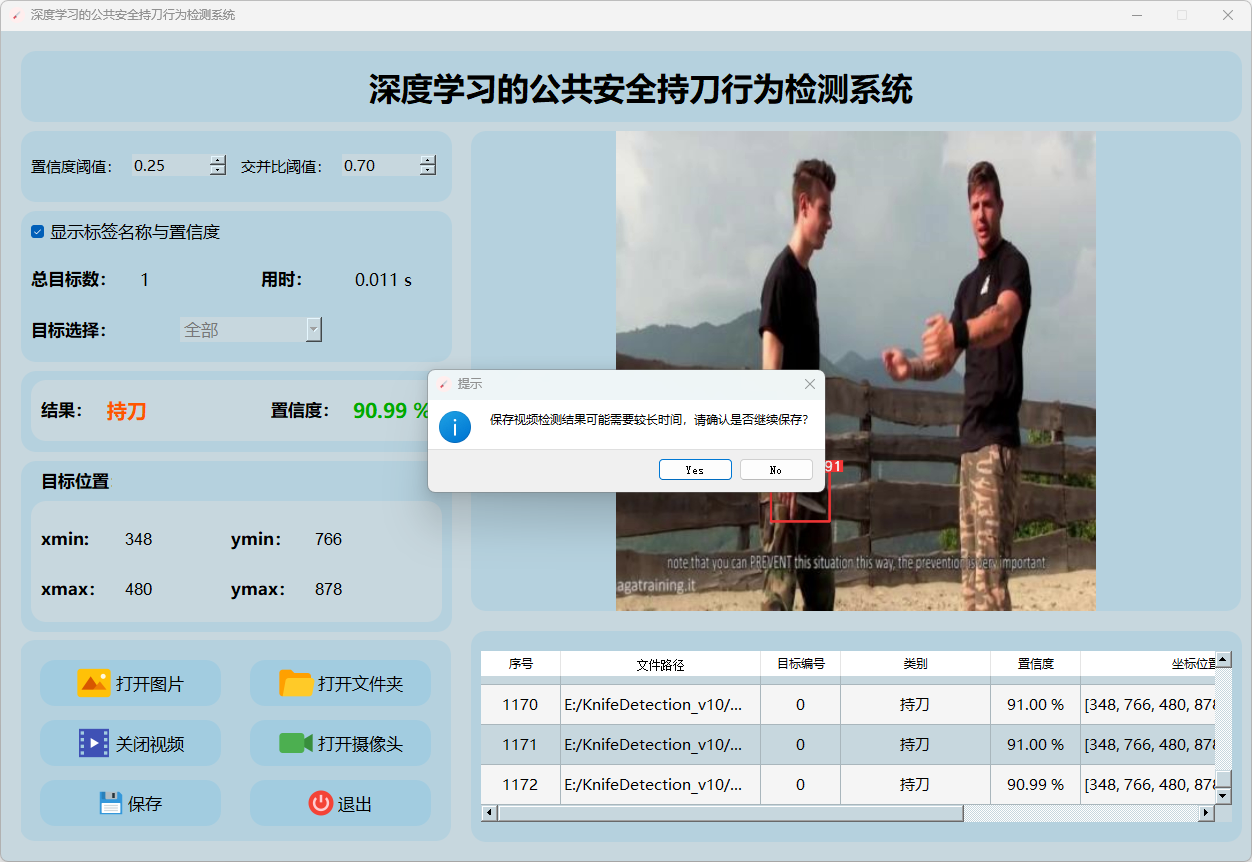Close the 提示 dialog with X
The height and width of the screenshot is (862, 1252).
tap(810, 384)
